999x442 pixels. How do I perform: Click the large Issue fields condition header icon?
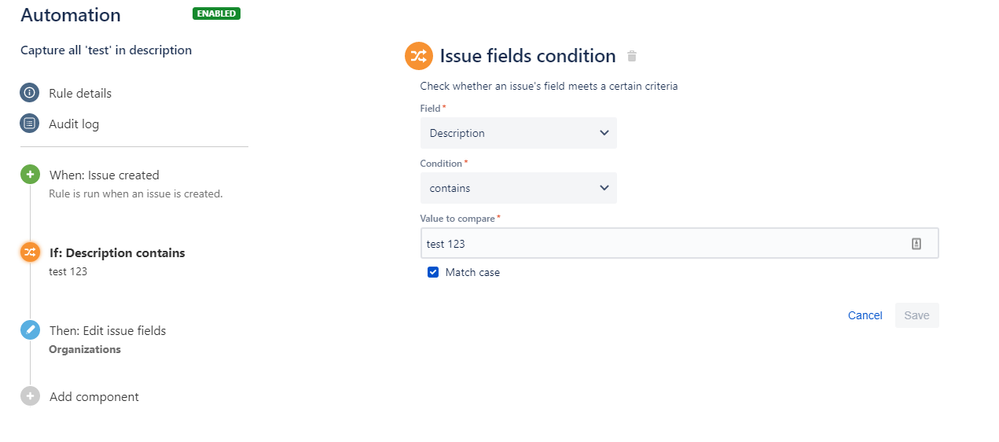pos(419,56)
